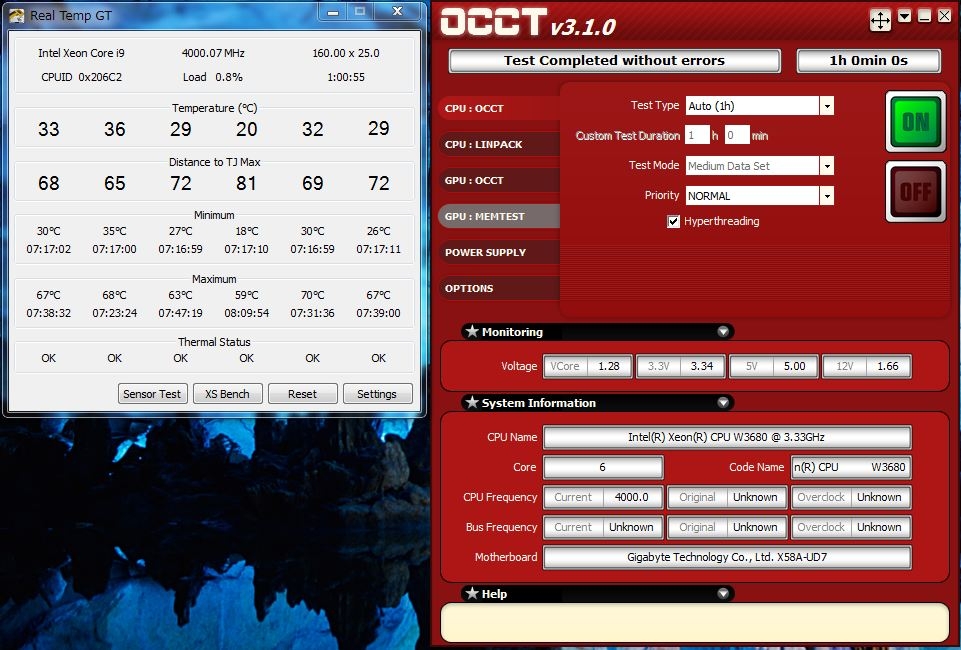This screenshot has width=961, height=650.
Task: Collapse the System Information section arrow
Action: (x=723, y=402)
